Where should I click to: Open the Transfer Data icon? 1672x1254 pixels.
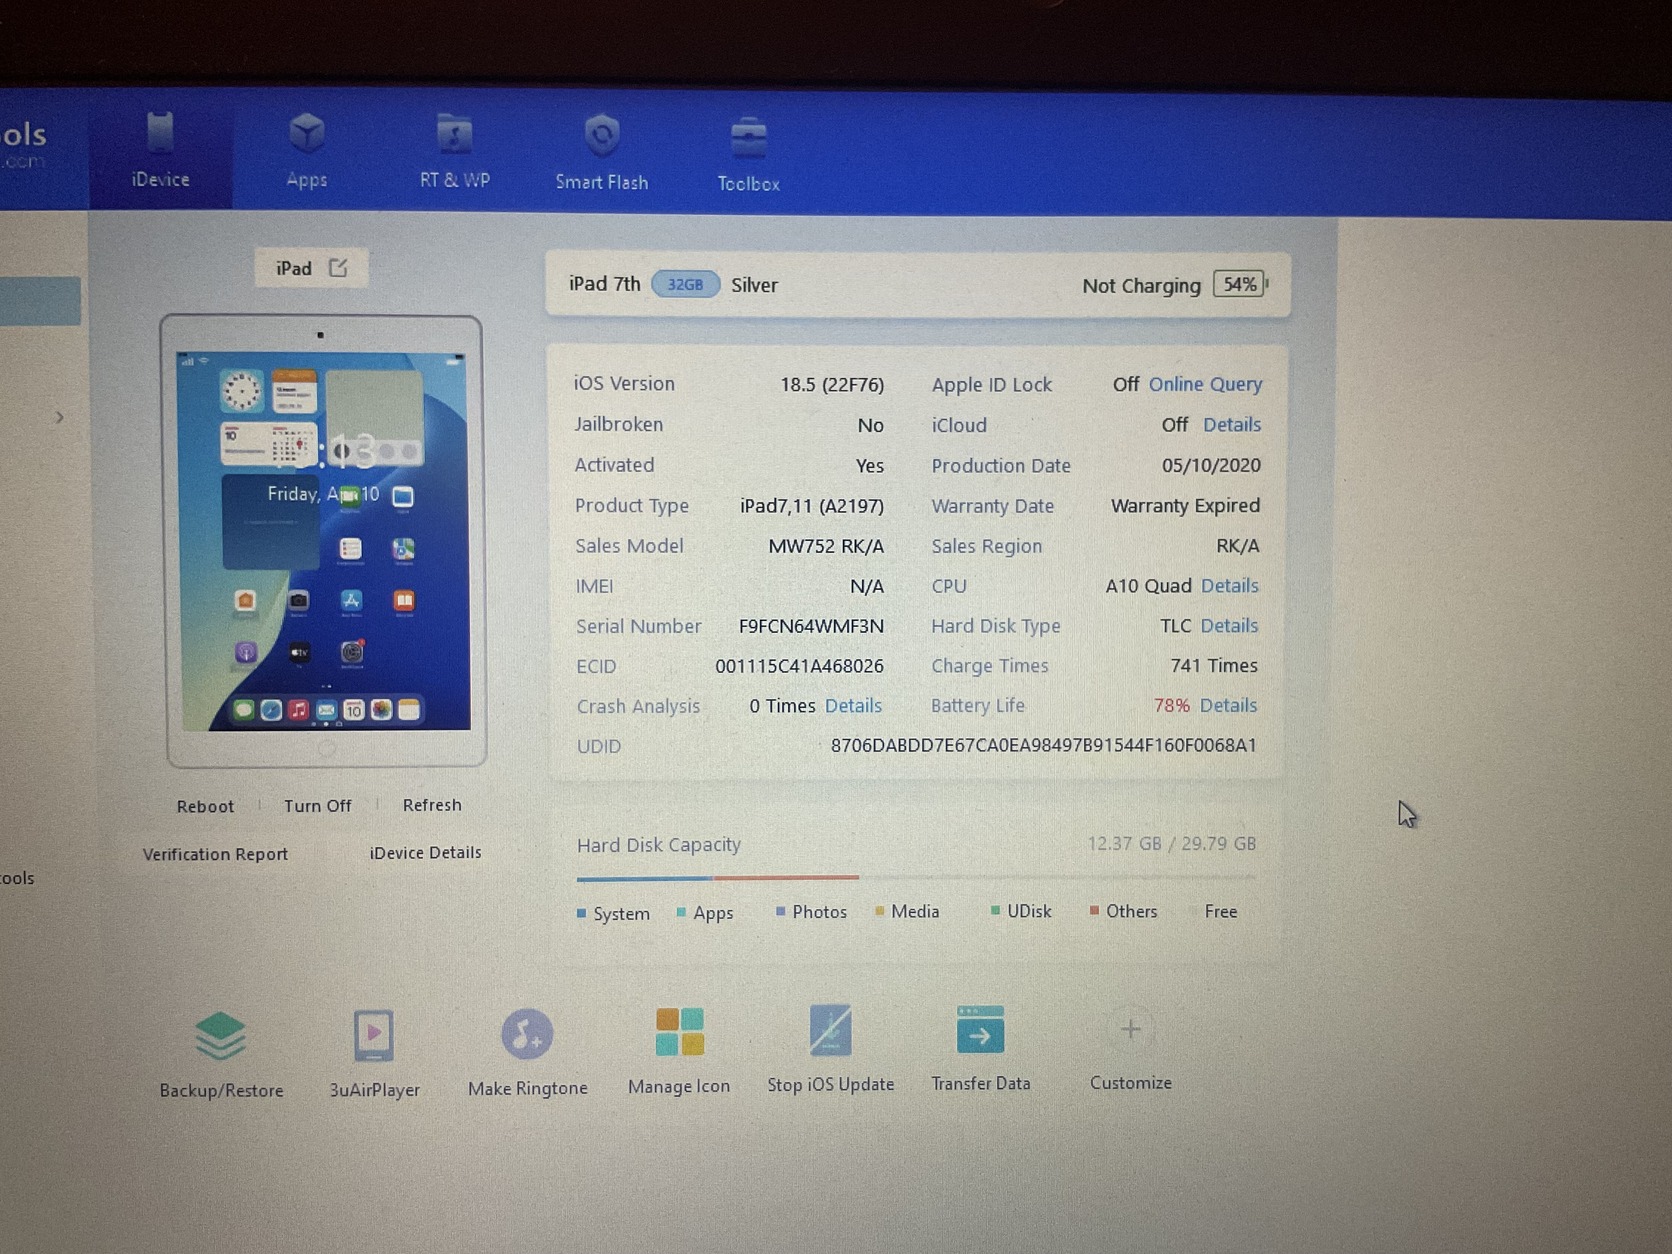(980, 1030)
